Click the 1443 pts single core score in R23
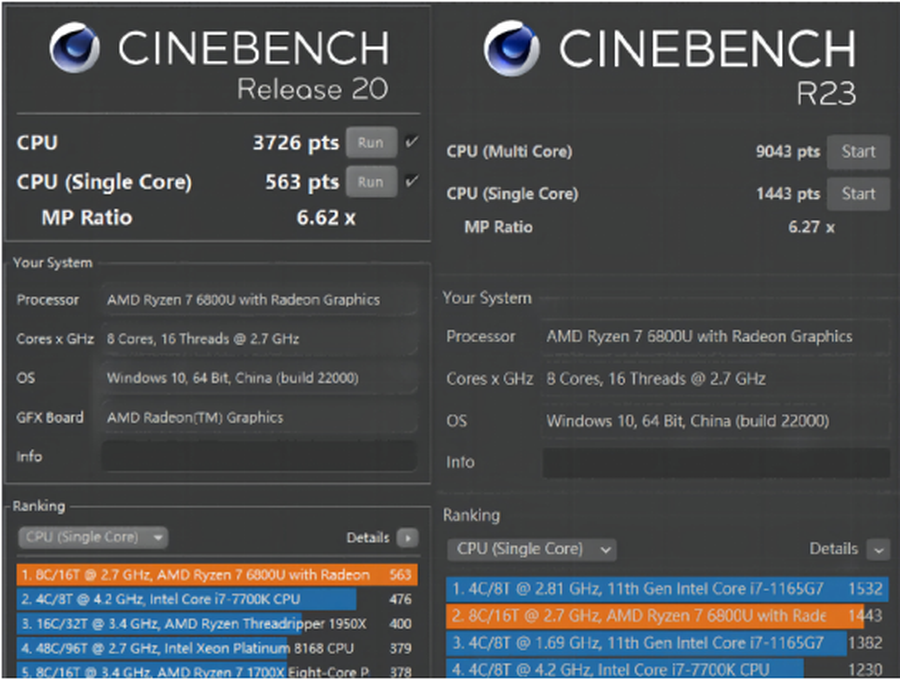 [788, 193]
